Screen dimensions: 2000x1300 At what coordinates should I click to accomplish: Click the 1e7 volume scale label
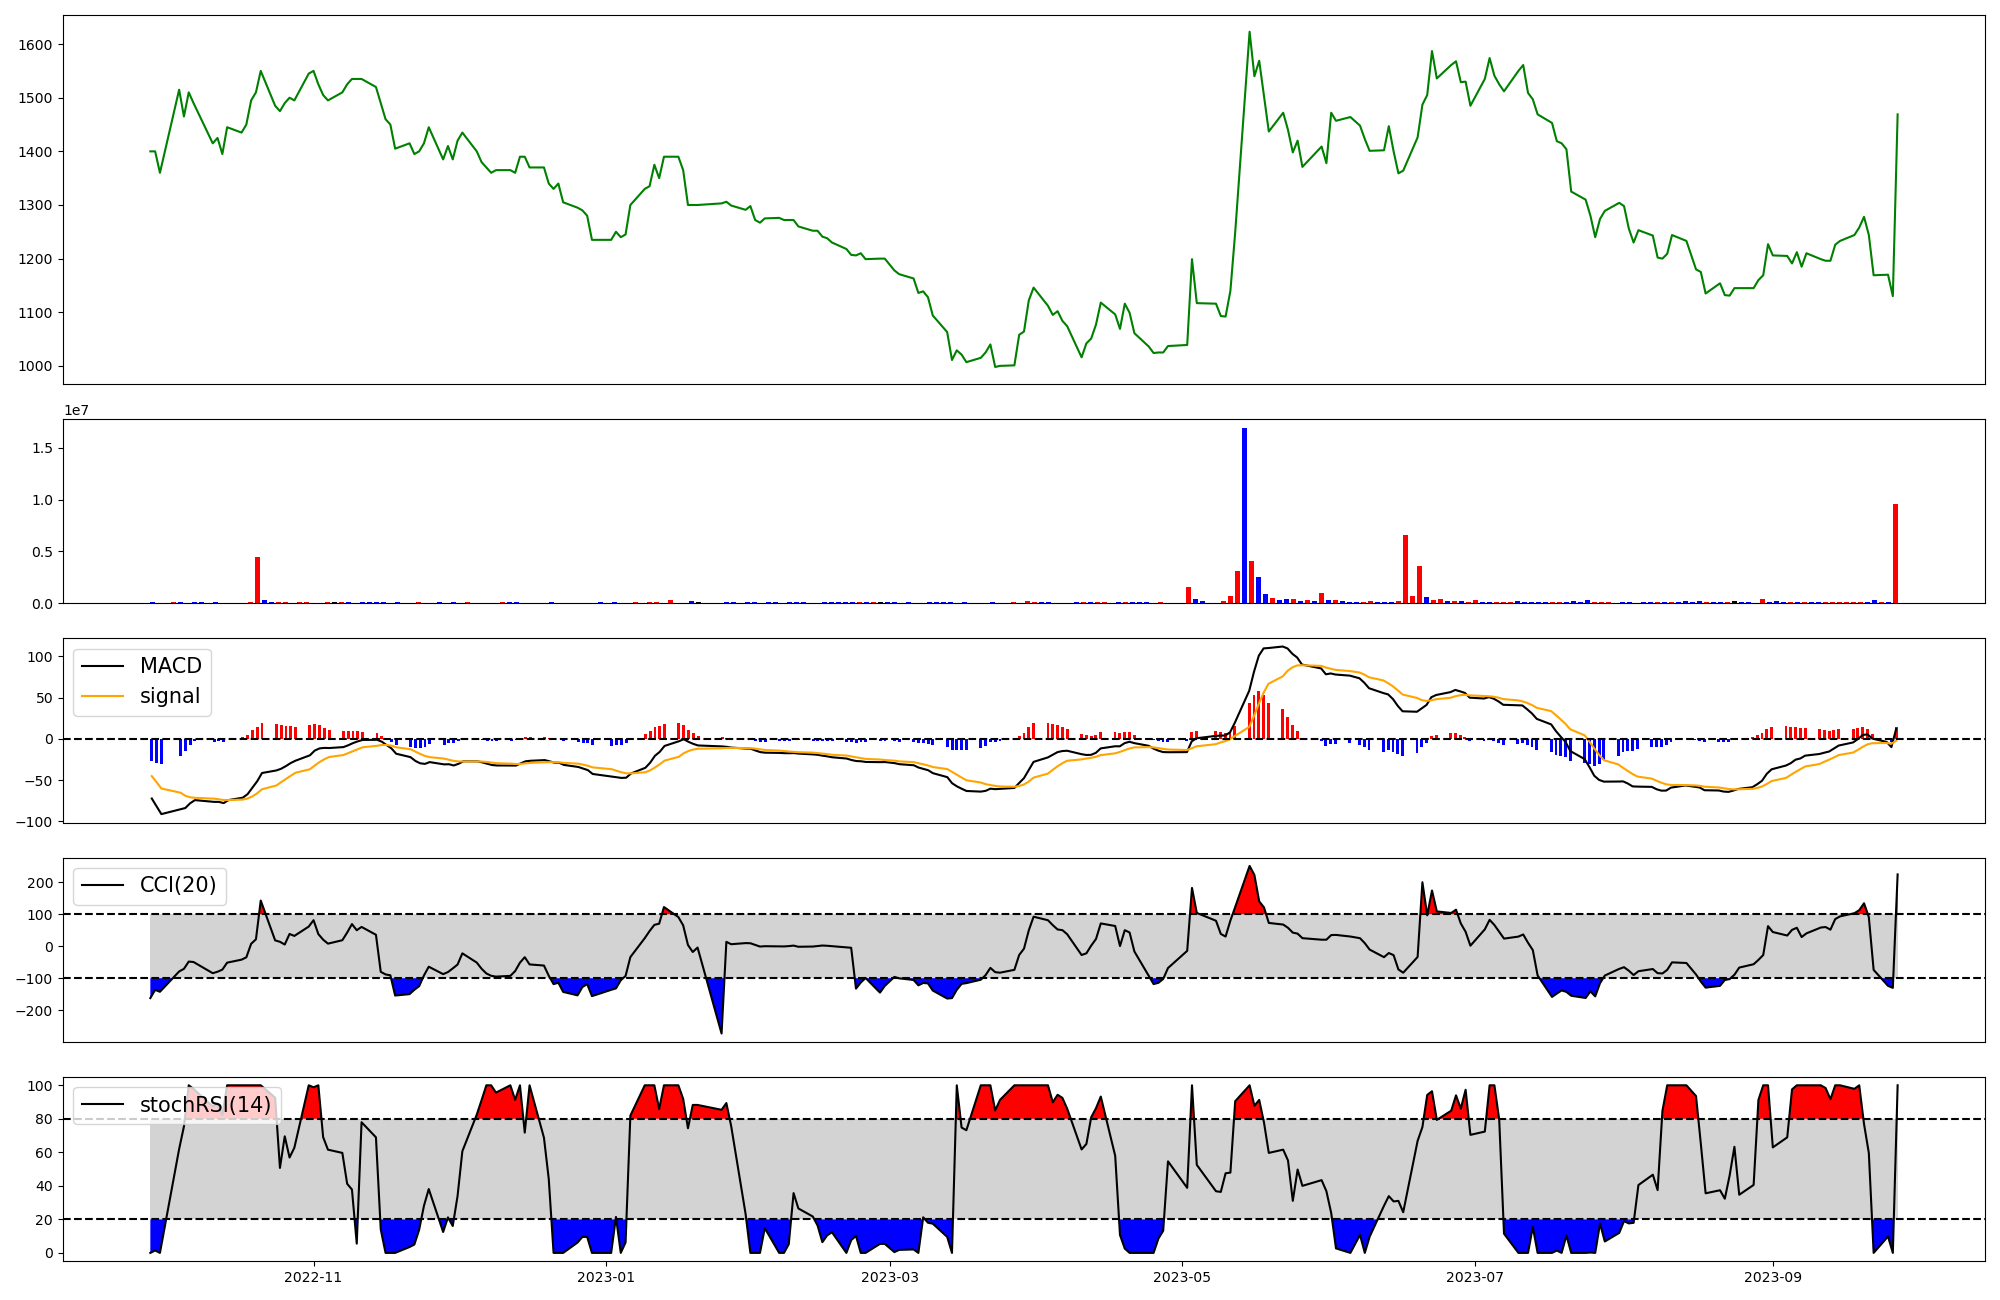pyautogui.click(x=76, y=410)
